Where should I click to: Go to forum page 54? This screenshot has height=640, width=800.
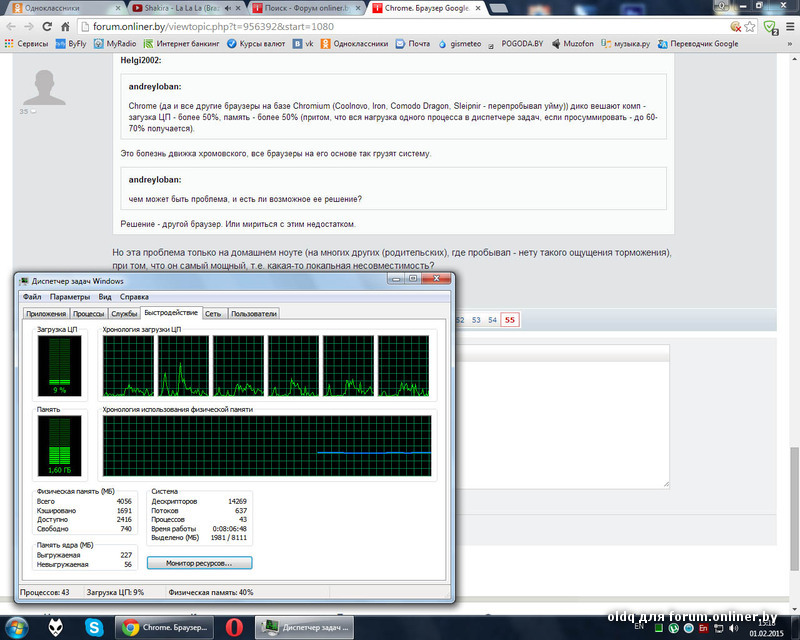[x=492, y=320]
